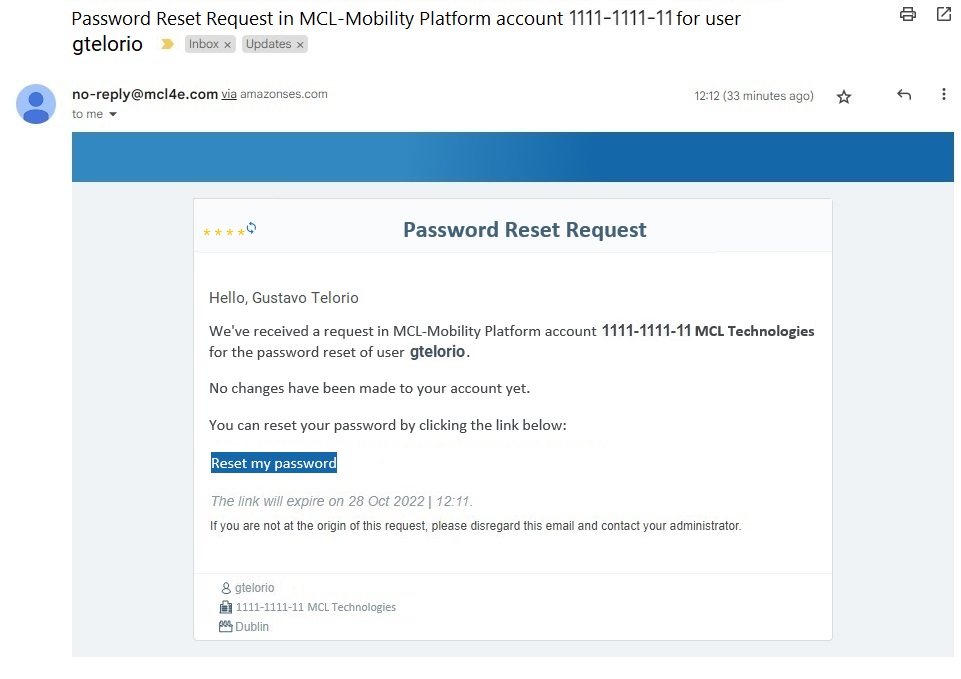Remove the Updates label

pyautogui.click(x=298, y=44)
